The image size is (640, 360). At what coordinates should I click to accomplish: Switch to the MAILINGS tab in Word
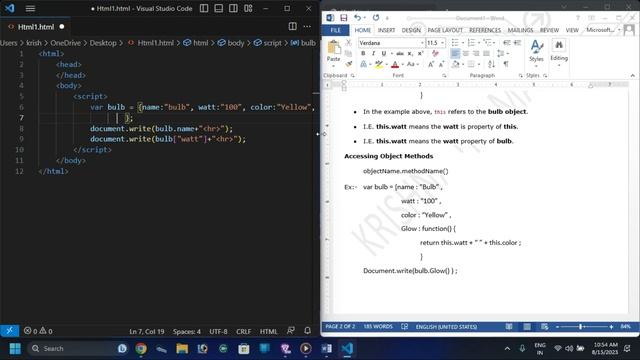pyautogui.click(x=520, y=30)
